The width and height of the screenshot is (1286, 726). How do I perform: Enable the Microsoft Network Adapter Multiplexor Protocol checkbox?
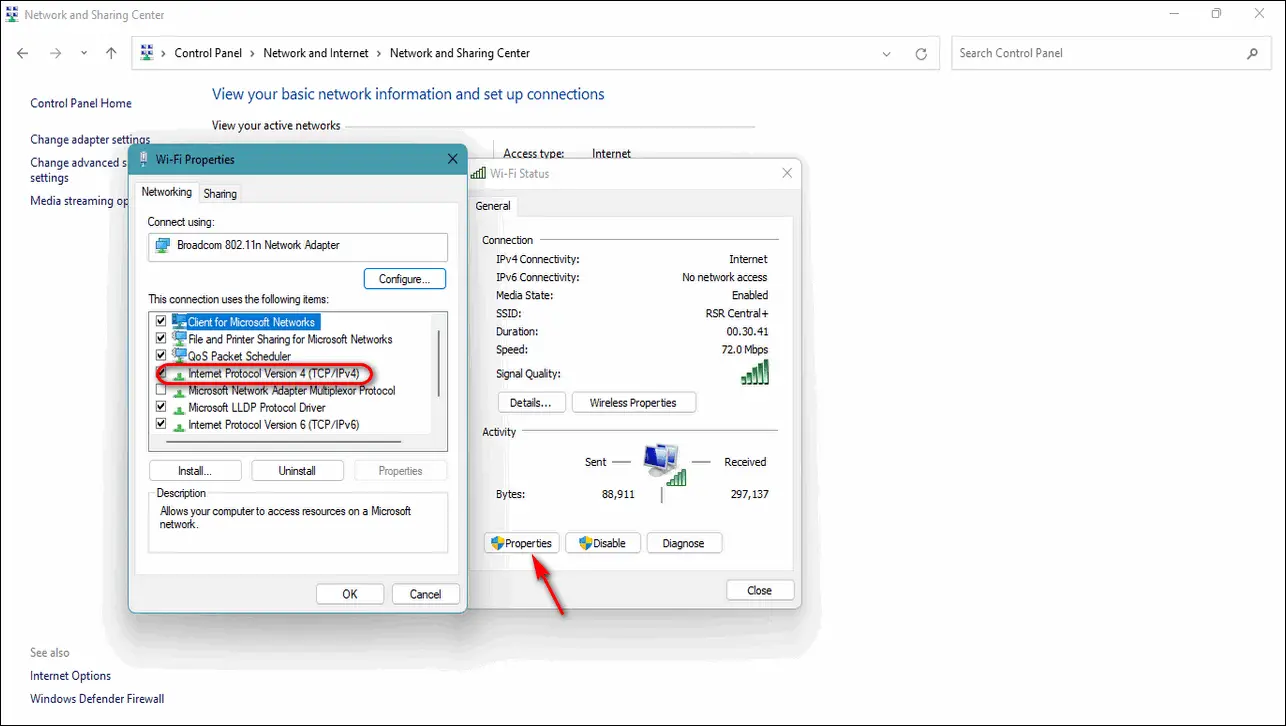(161, 391)
